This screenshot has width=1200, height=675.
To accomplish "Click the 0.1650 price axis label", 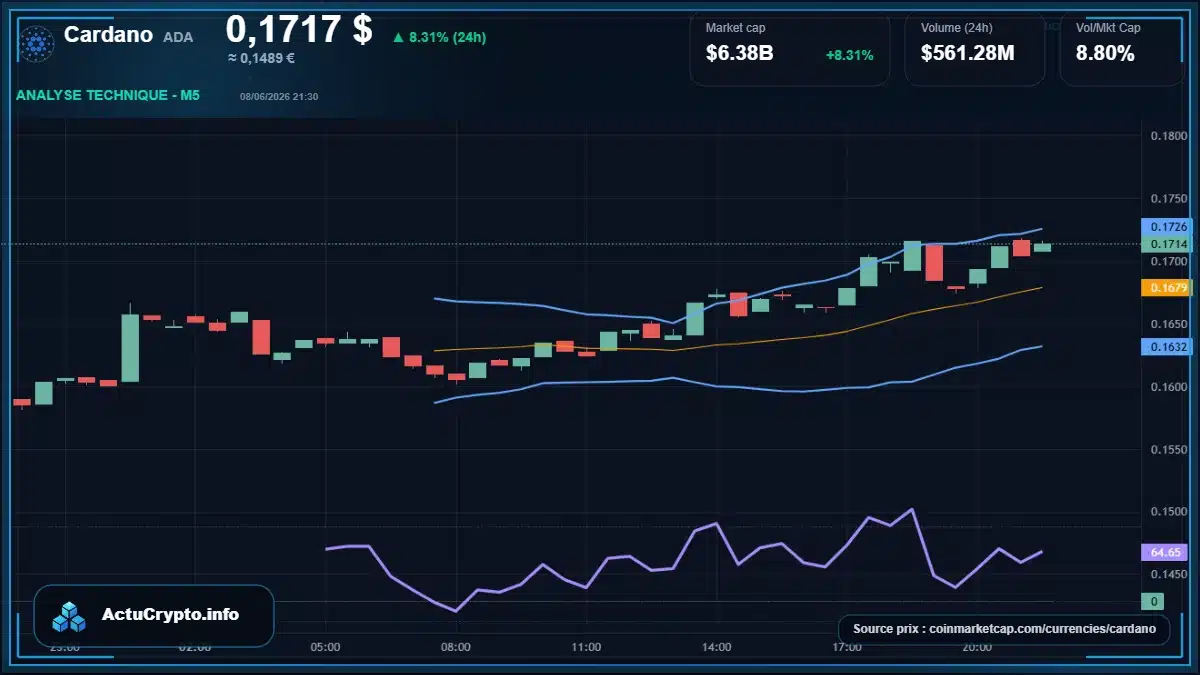I will [x=1169, y=324].
